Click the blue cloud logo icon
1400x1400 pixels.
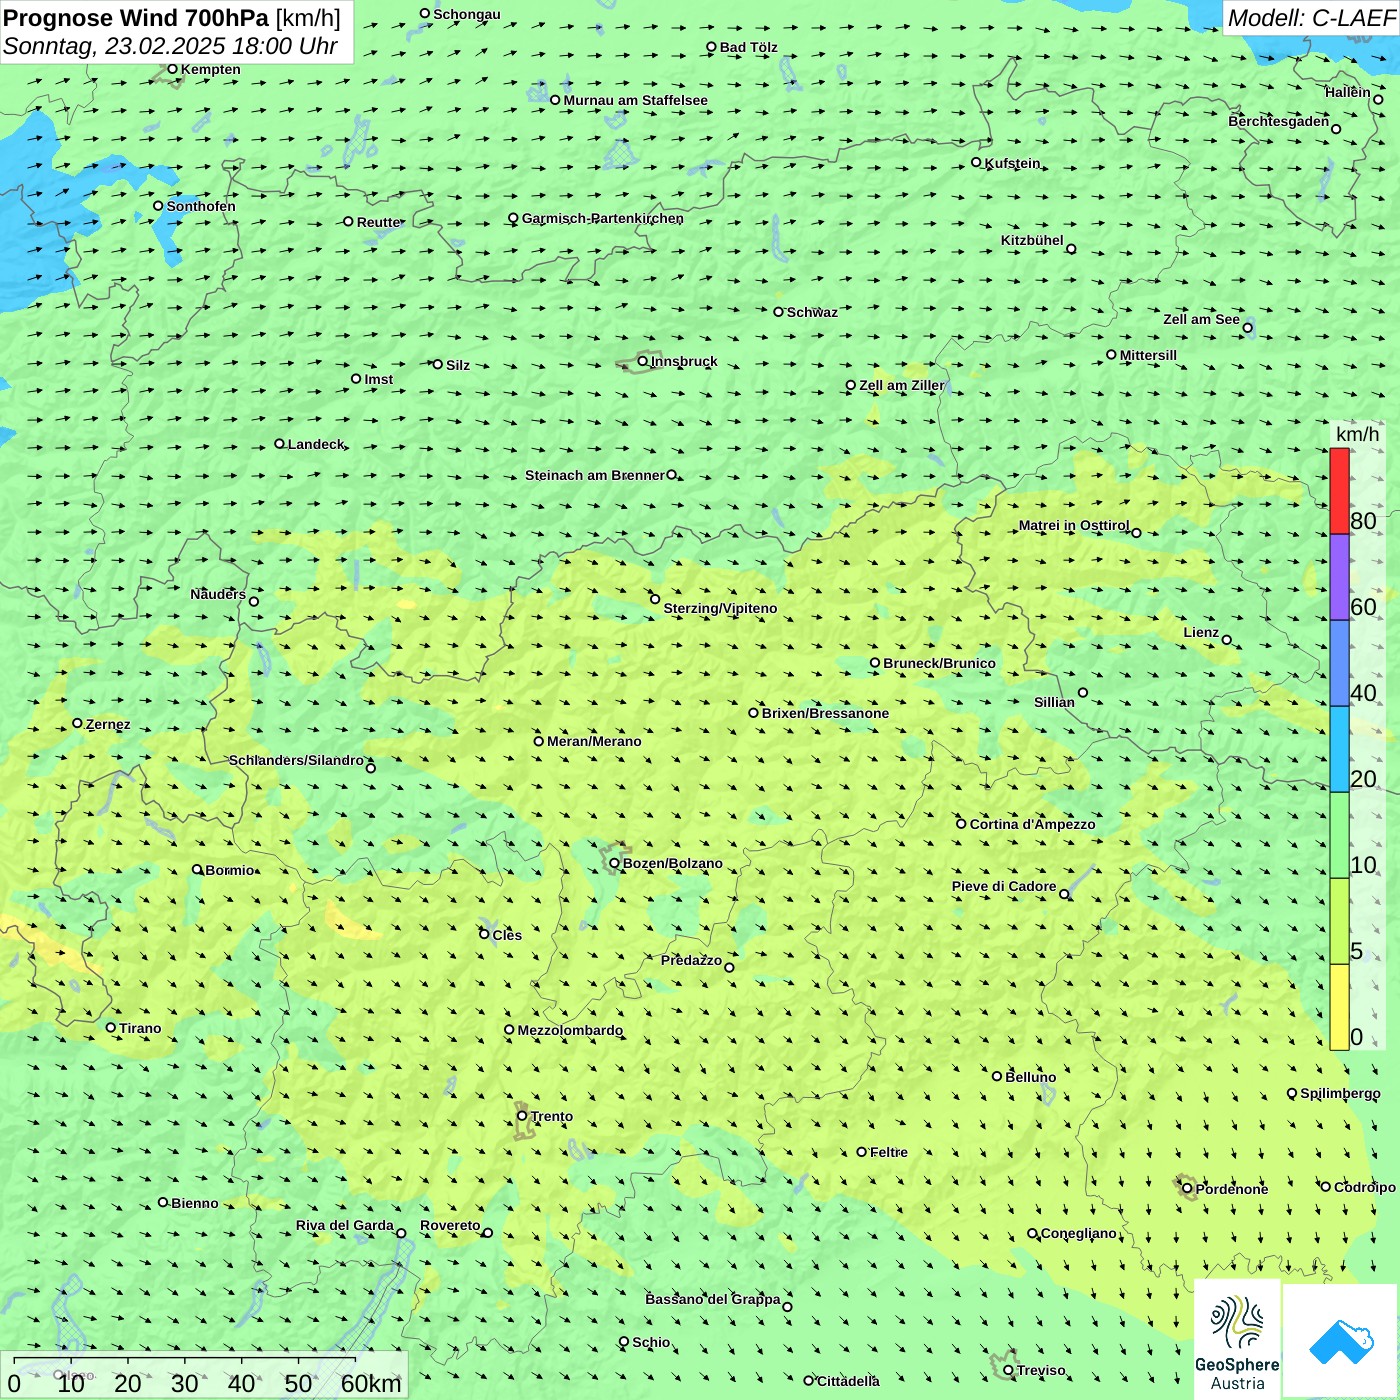click(x=1340, y=1341)
